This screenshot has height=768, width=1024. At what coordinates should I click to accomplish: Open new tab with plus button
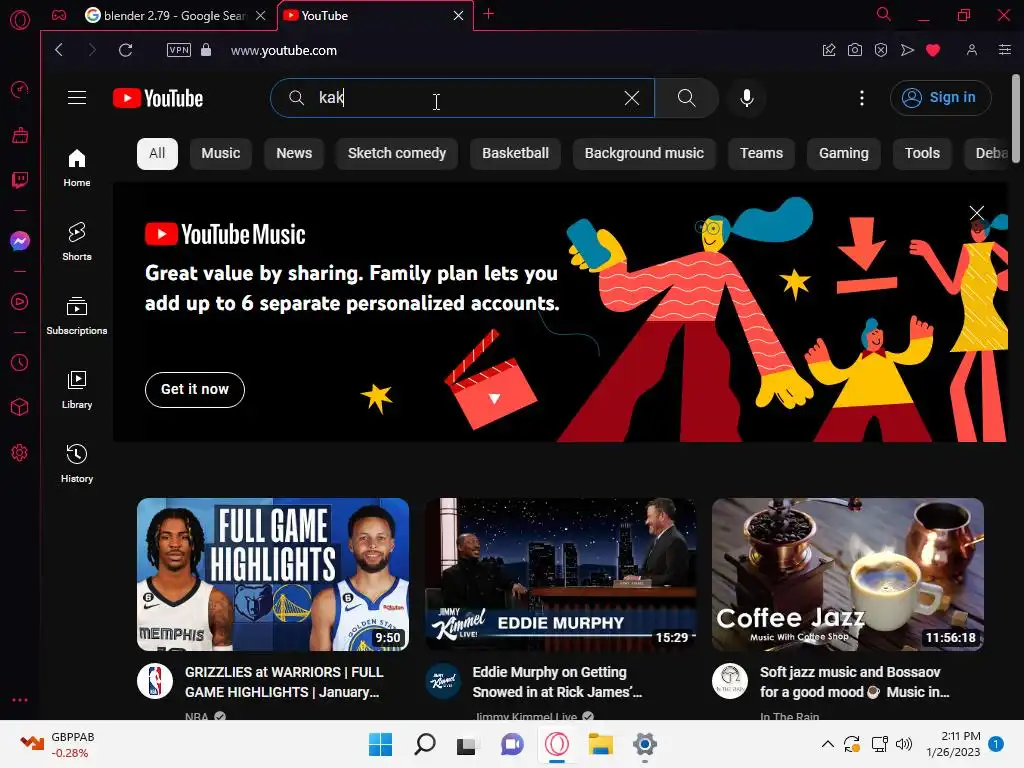click(x=488, y=14)
